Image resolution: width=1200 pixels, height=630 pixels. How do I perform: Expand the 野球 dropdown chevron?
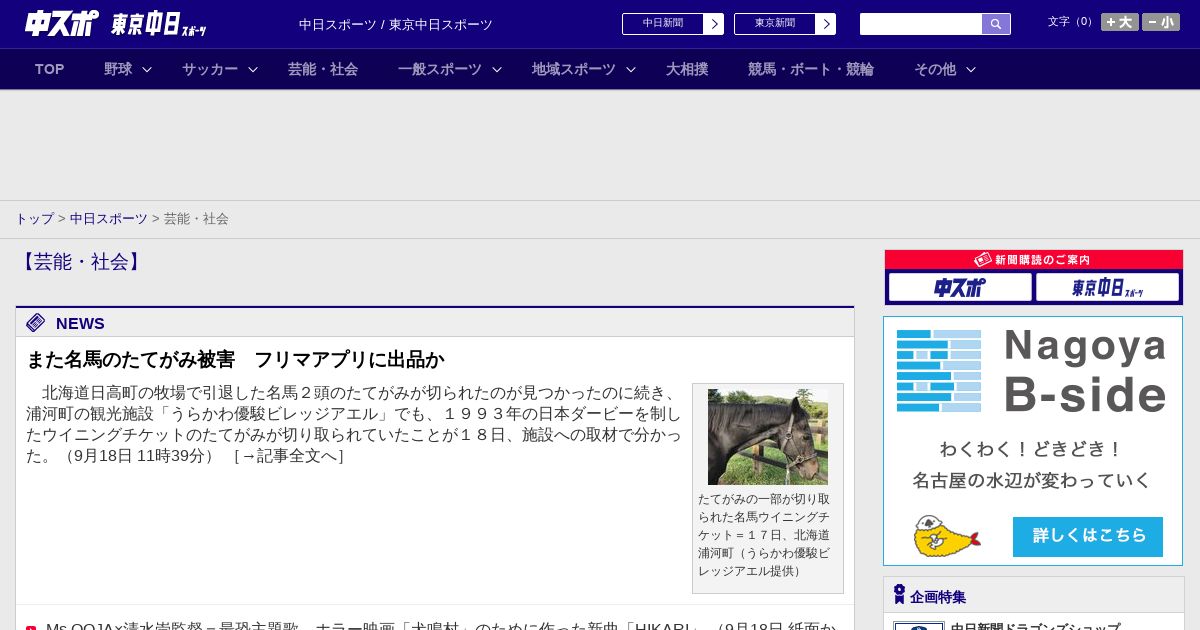click(x=147, y=69)
